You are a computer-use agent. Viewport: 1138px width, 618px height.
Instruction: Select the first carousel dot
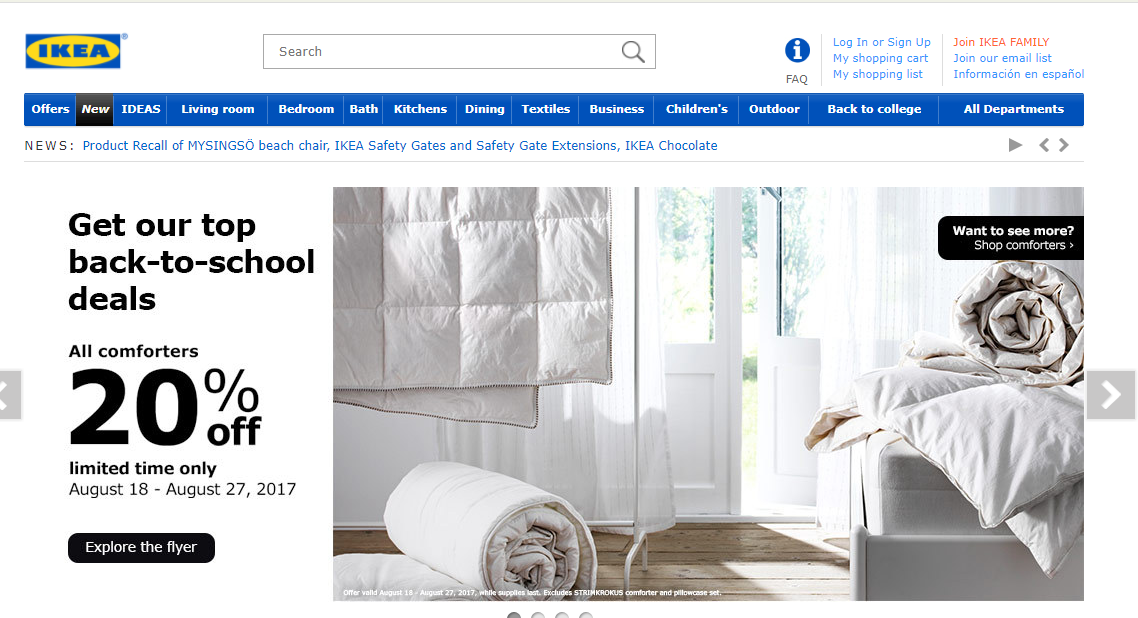tap(513, 616)
